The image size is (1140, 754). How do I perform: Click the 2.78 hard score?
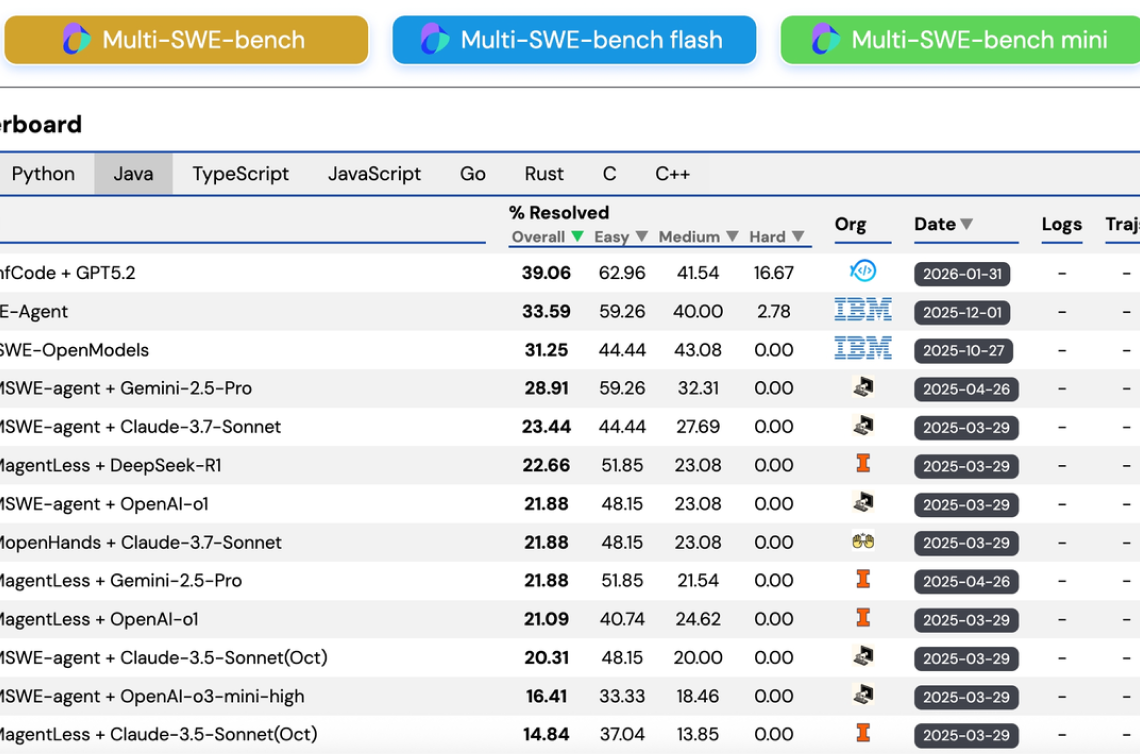point(774,311)
